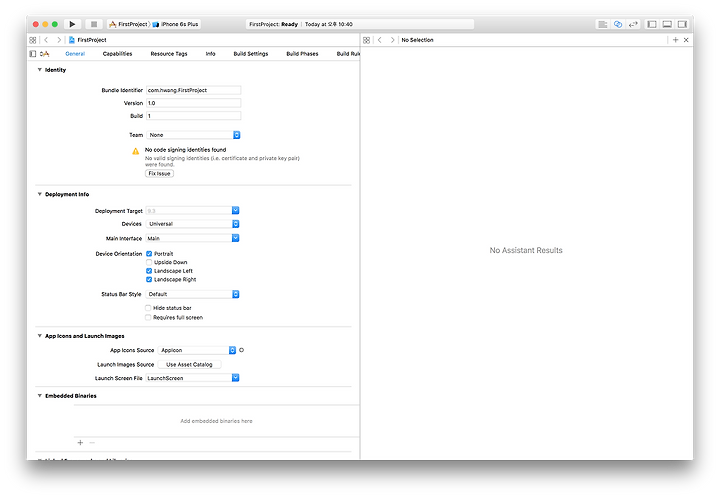Go back in left editor history
720x498 pixels.
[46, 40]
